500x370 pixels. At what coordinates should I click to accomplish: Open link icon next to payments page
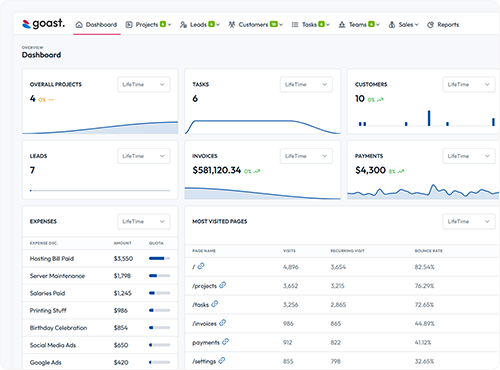tap(225, 342)
